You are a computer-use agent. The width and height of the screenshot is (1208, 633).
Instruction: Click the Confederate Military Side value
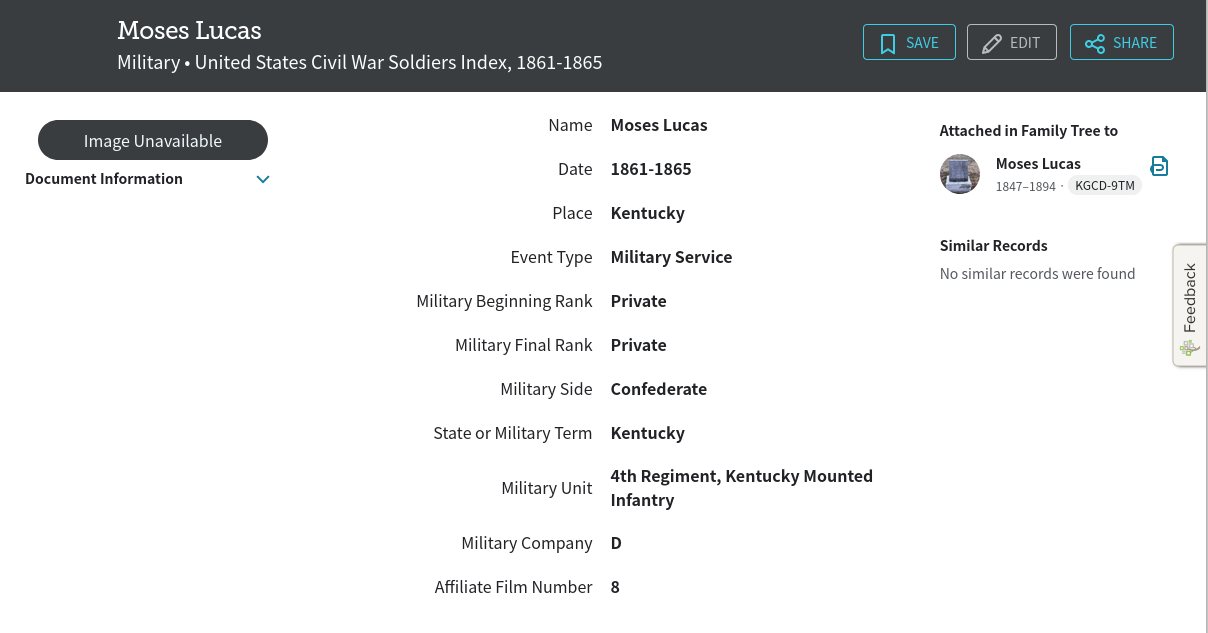pos(658,389)
